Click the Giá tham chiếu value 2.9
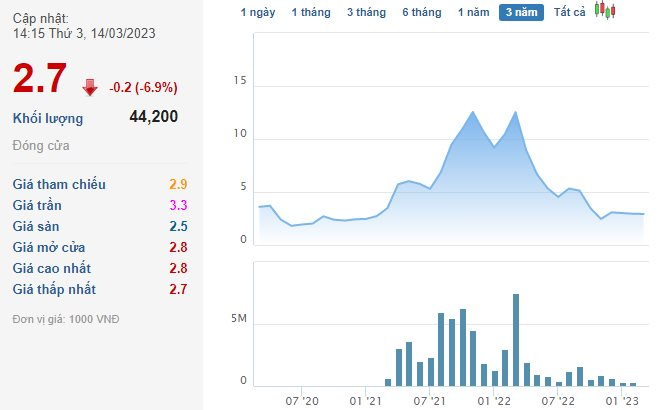The width and height of the screenshot is (660, 410). coord(179,184)
